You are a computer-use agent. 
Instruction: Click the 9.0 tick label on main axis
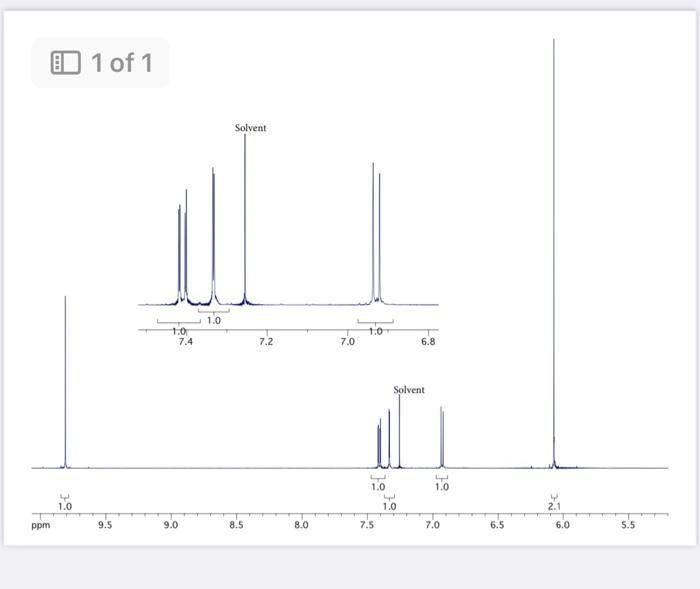(171, 525)
